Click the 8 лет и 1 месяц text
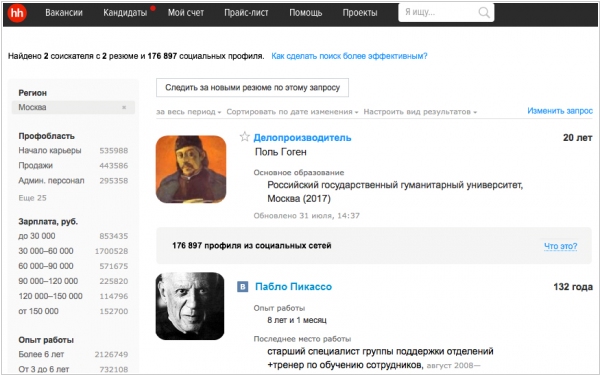 pos(297,320)
